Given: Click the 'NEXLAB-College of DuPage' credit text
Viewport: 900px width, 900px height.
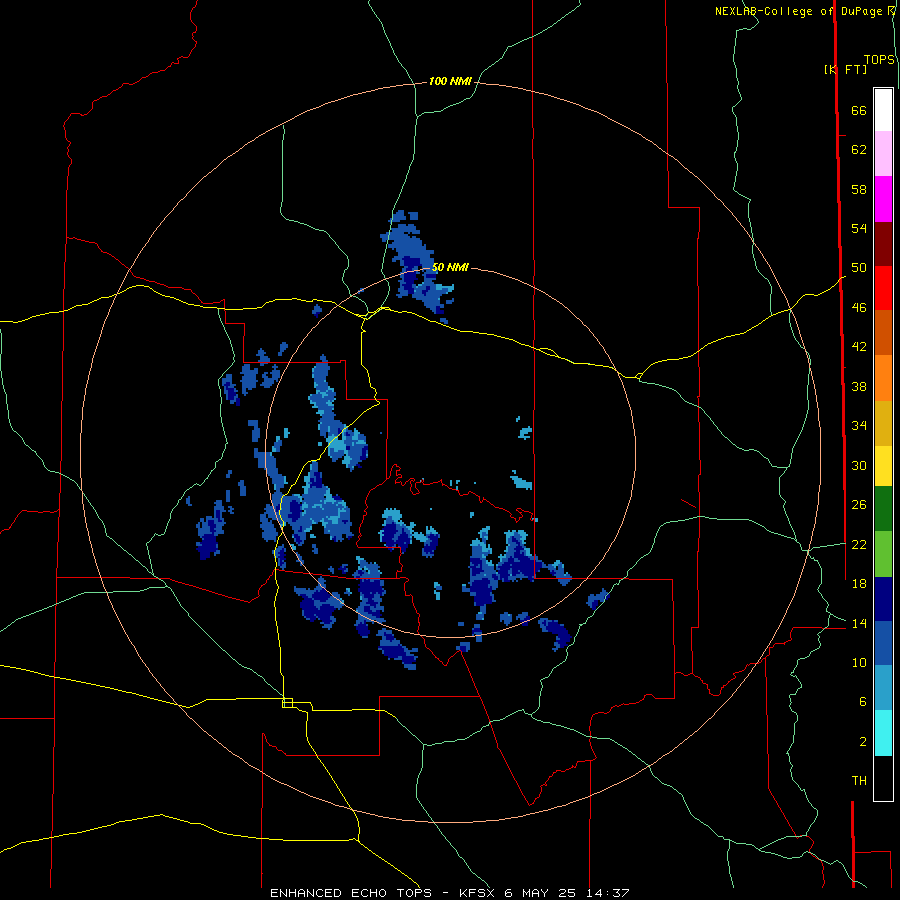Looking at the screenshot, I should point(798,11).
